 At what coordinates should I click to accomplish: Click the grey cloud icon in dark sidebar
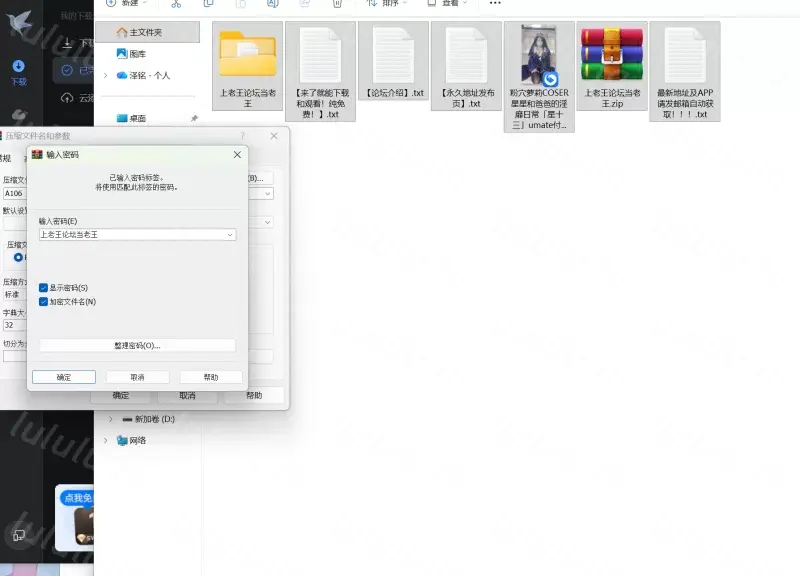point(18,117)
